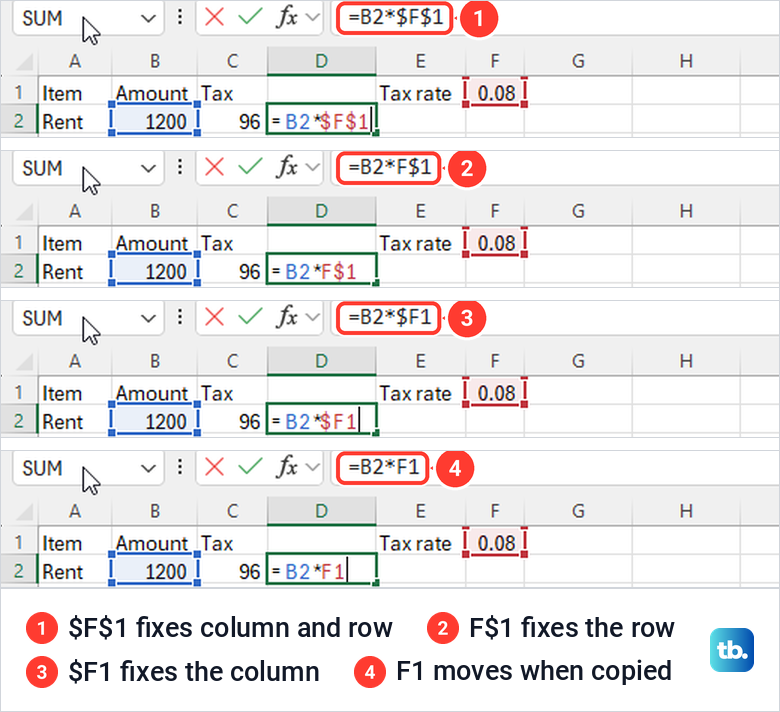Select cell F1 0.08 in the =B2*$F$1 sheet
The height and width of the screenshot is (712, 780).
pyautogui.click(x=495, y=93)
